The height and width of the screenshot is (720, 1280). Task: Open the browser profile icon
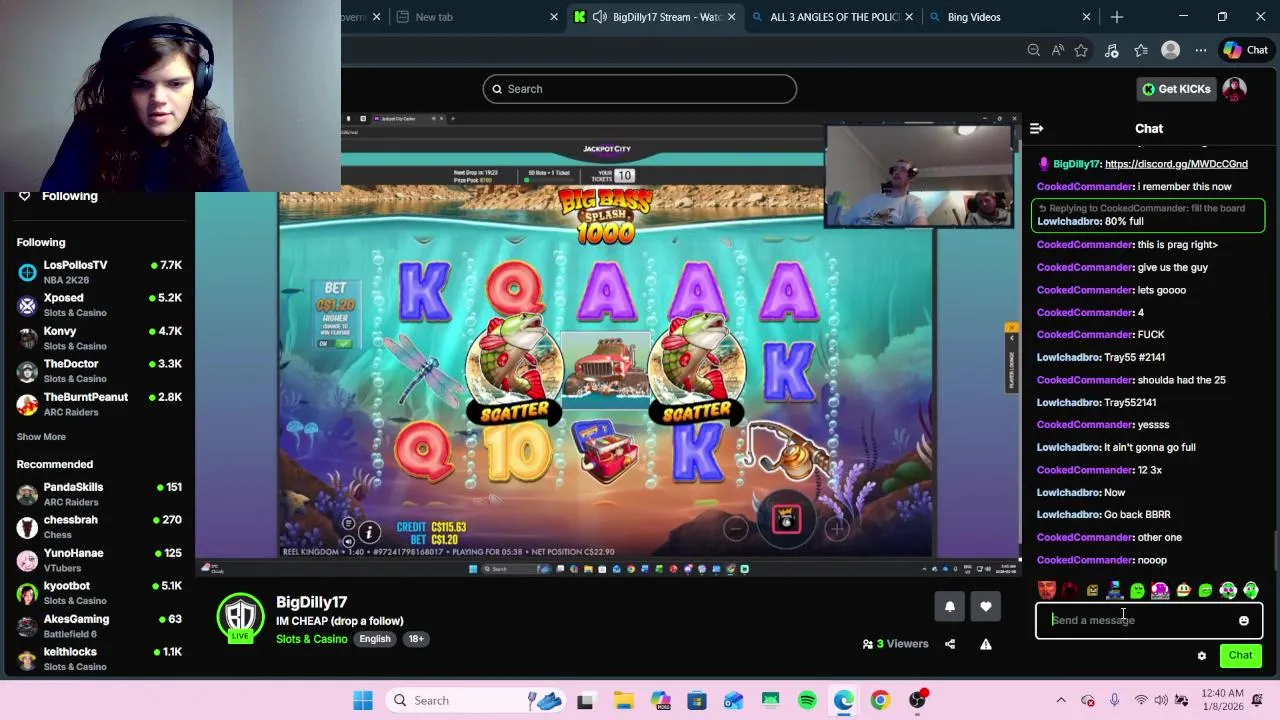[x=1170, y=50]
